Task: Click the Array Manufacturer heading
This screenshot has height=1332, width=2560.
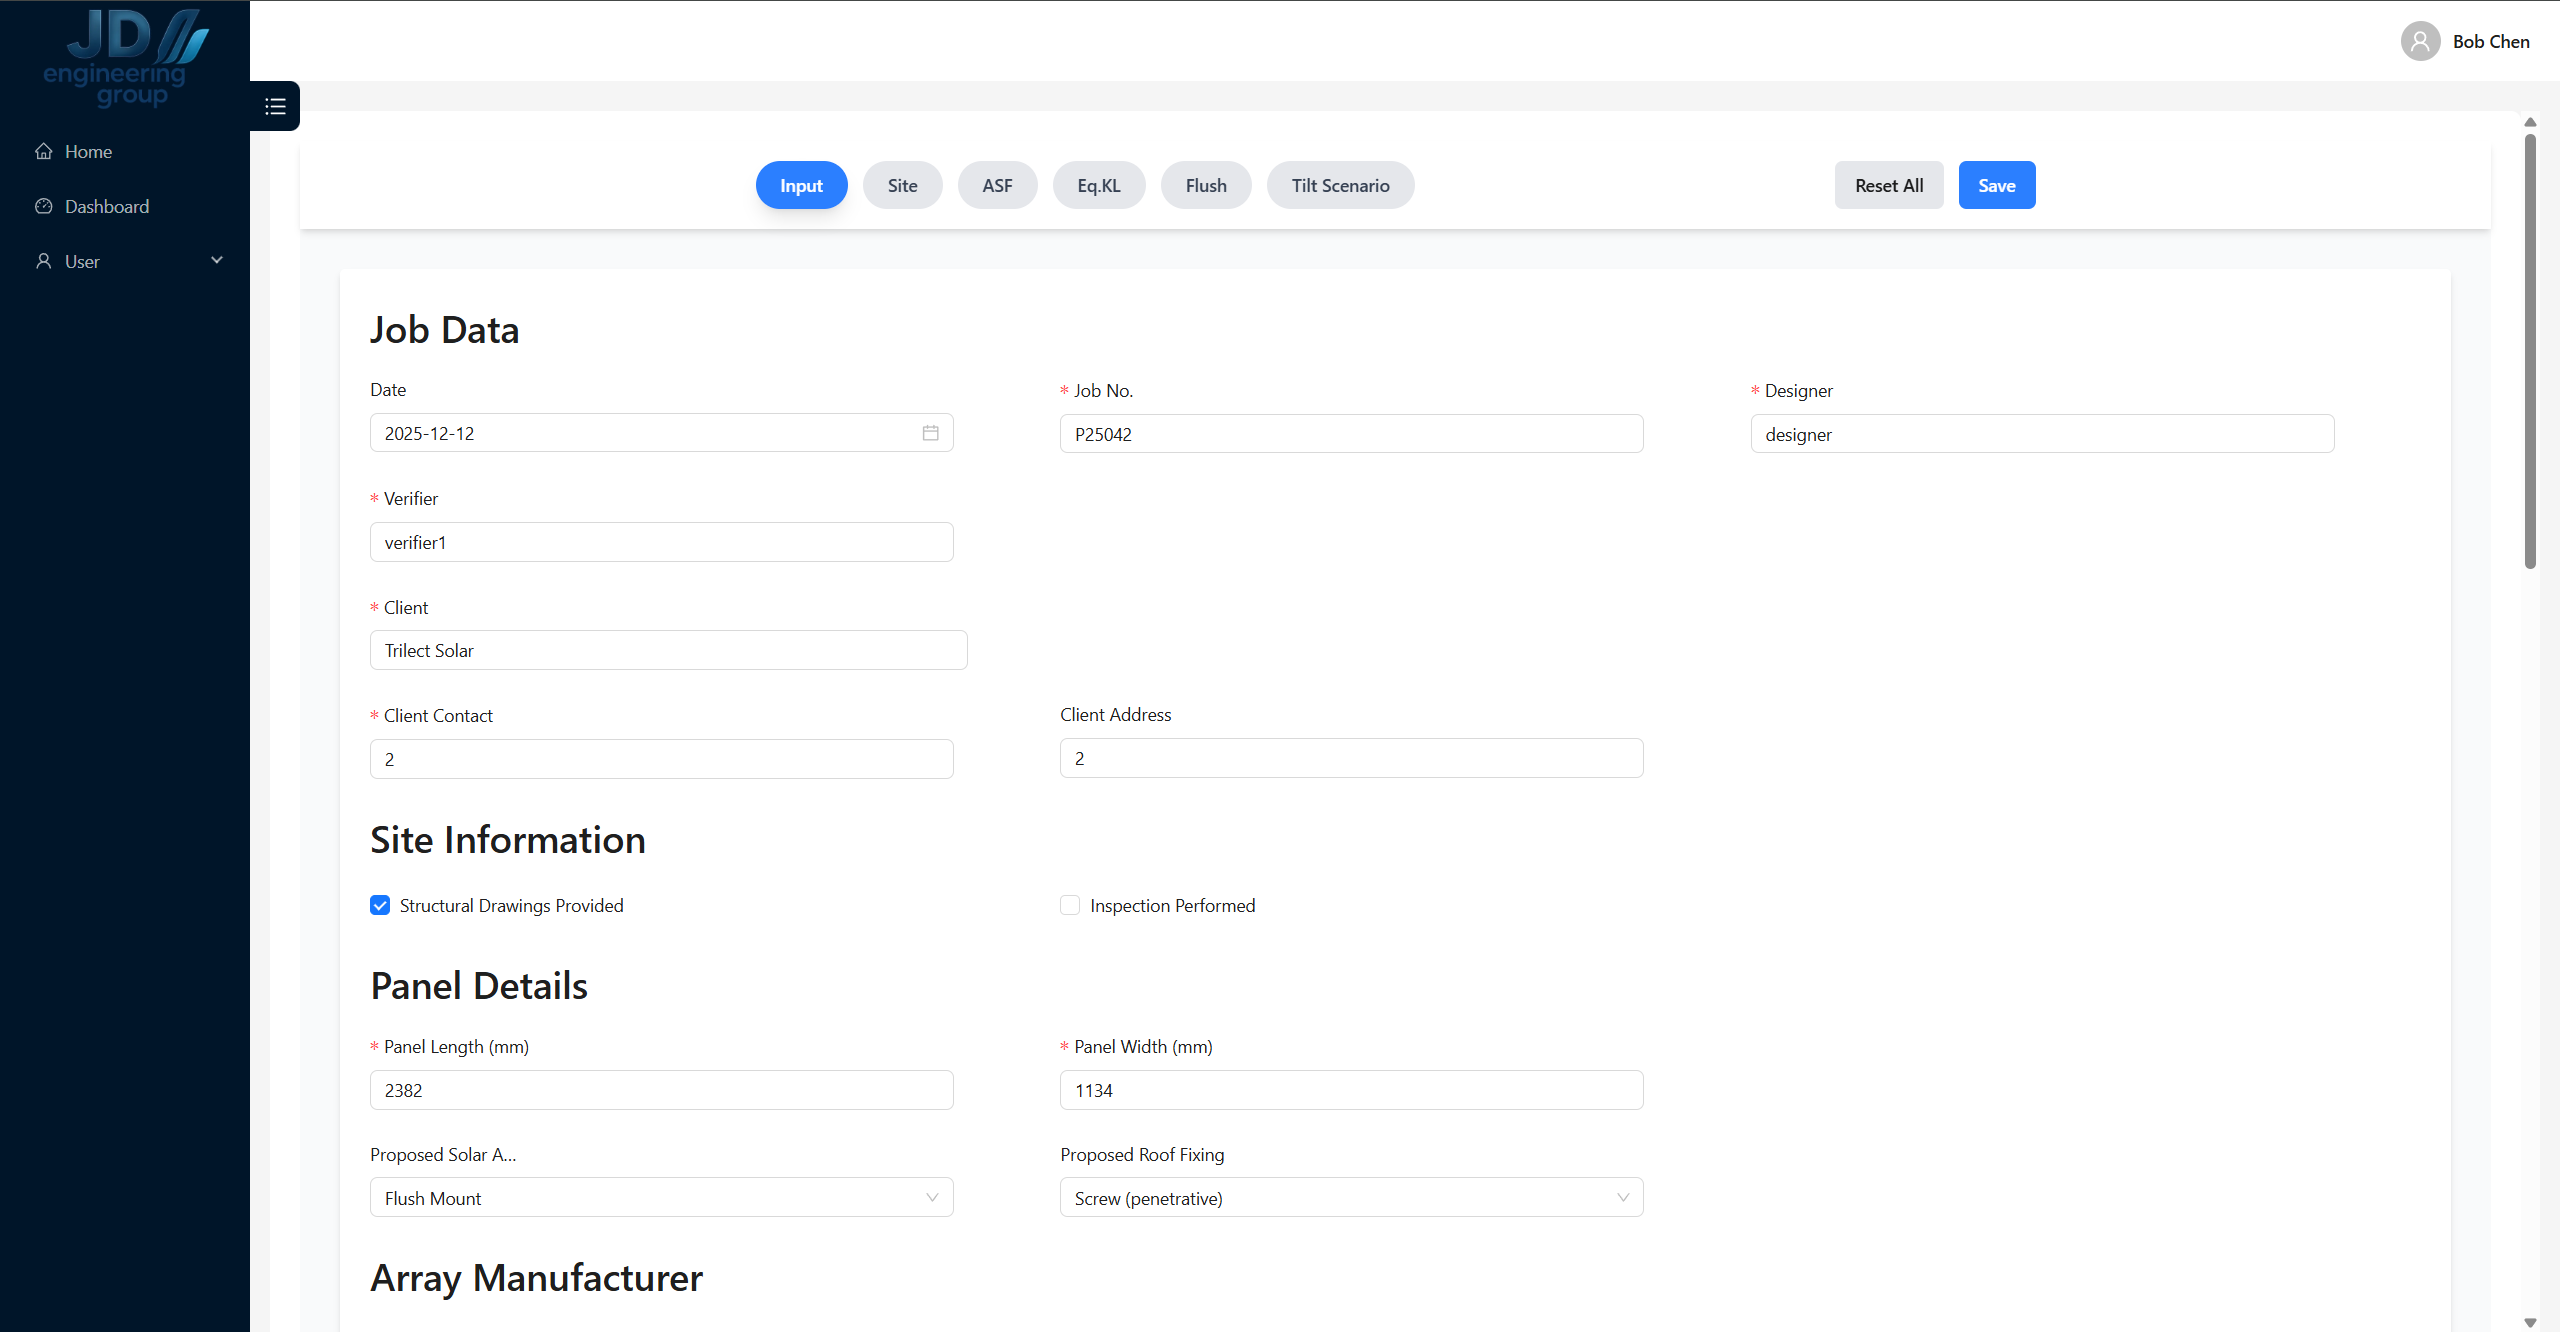Action: [537, 1278]
